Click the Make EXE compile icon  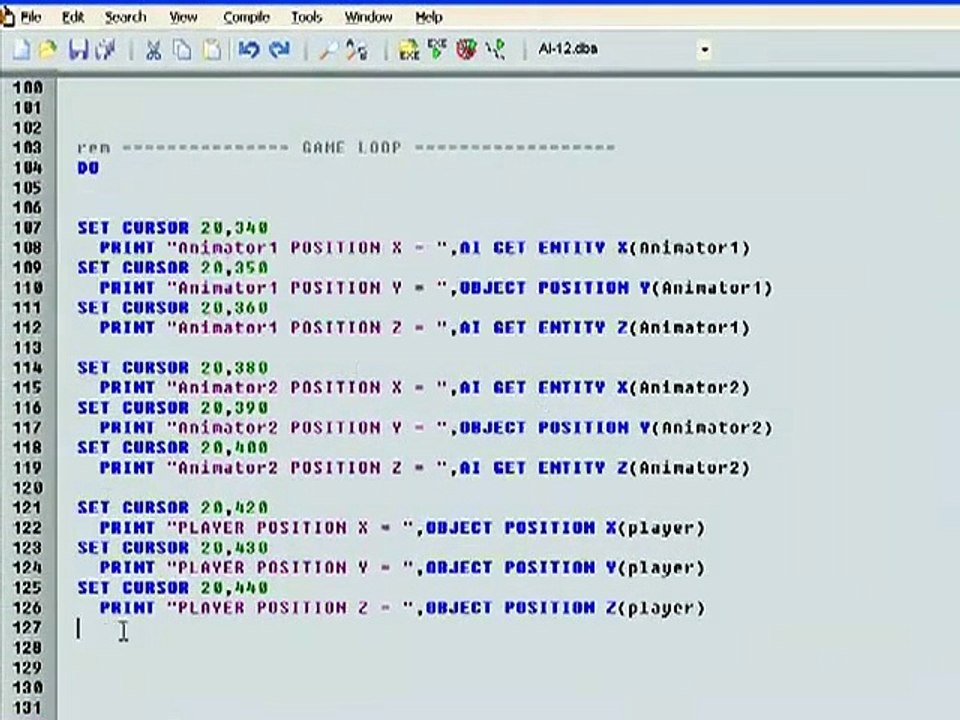(408, 50)
